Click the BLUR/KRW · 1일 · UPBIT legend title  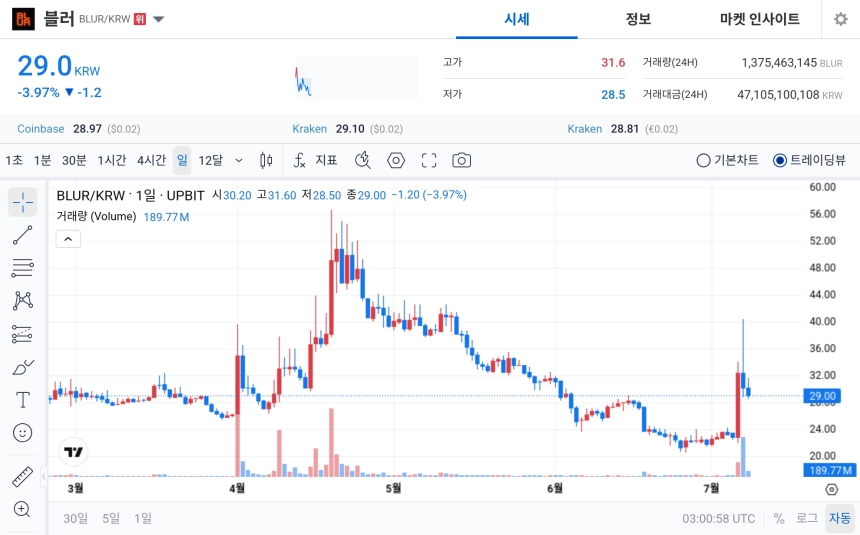coord(131,195)
